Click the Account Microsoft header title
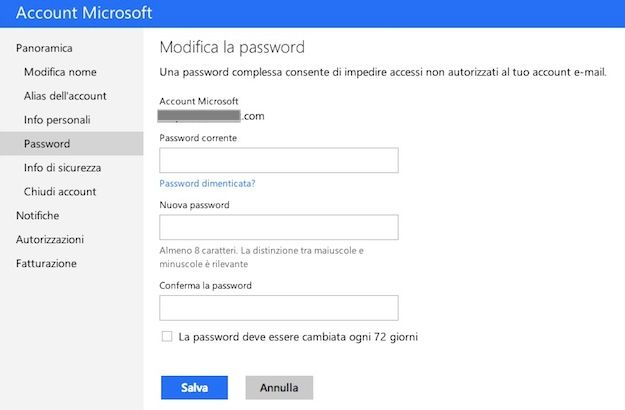The width and height of the screenshot is (625, 410). coord(84,13)
